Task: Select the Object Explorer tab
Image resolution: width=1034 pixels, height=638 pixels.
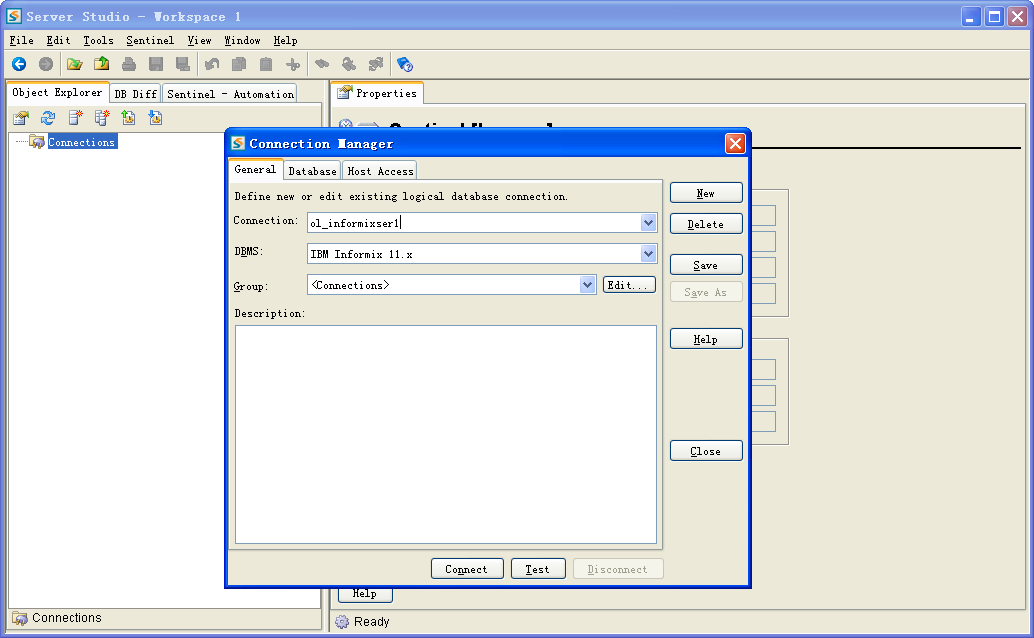Action: [x=57, y=92]
